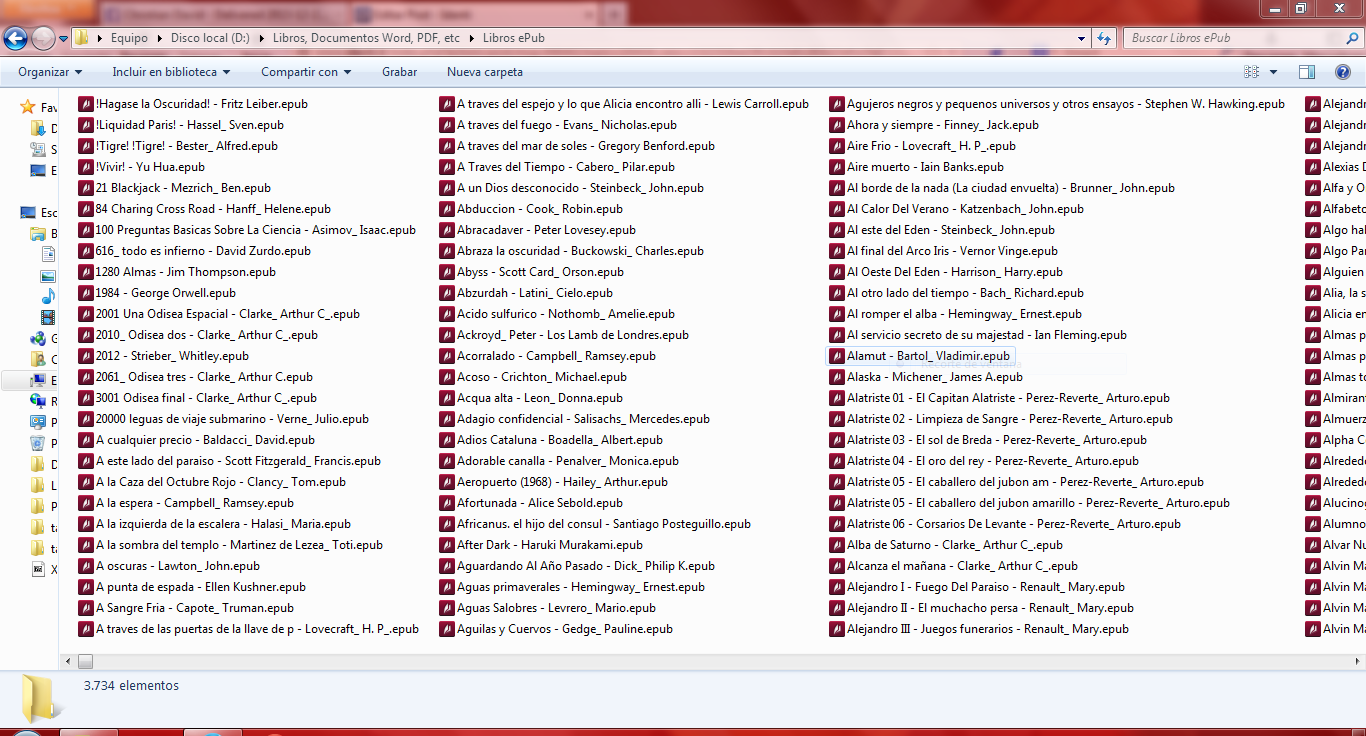1366x736 pixels.
Task: Select file 20000 leguas de viaje submarino
Action: coord(224,419)
